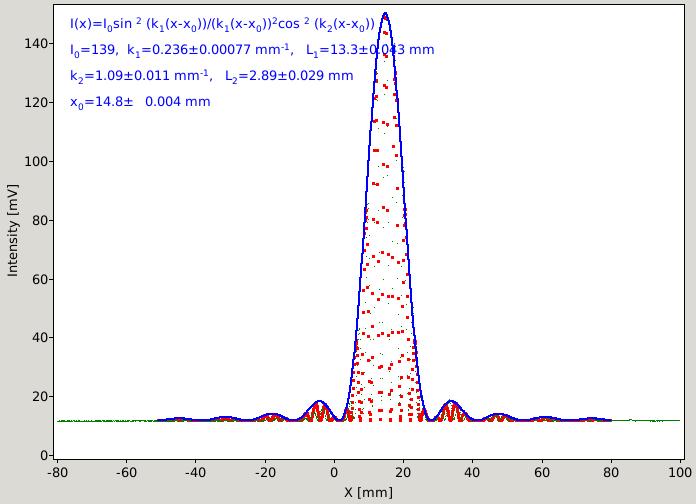Select the k1=0.236 parameter annotation line
This screenshot has width=696, height=504.
click(x=252, y=50)
